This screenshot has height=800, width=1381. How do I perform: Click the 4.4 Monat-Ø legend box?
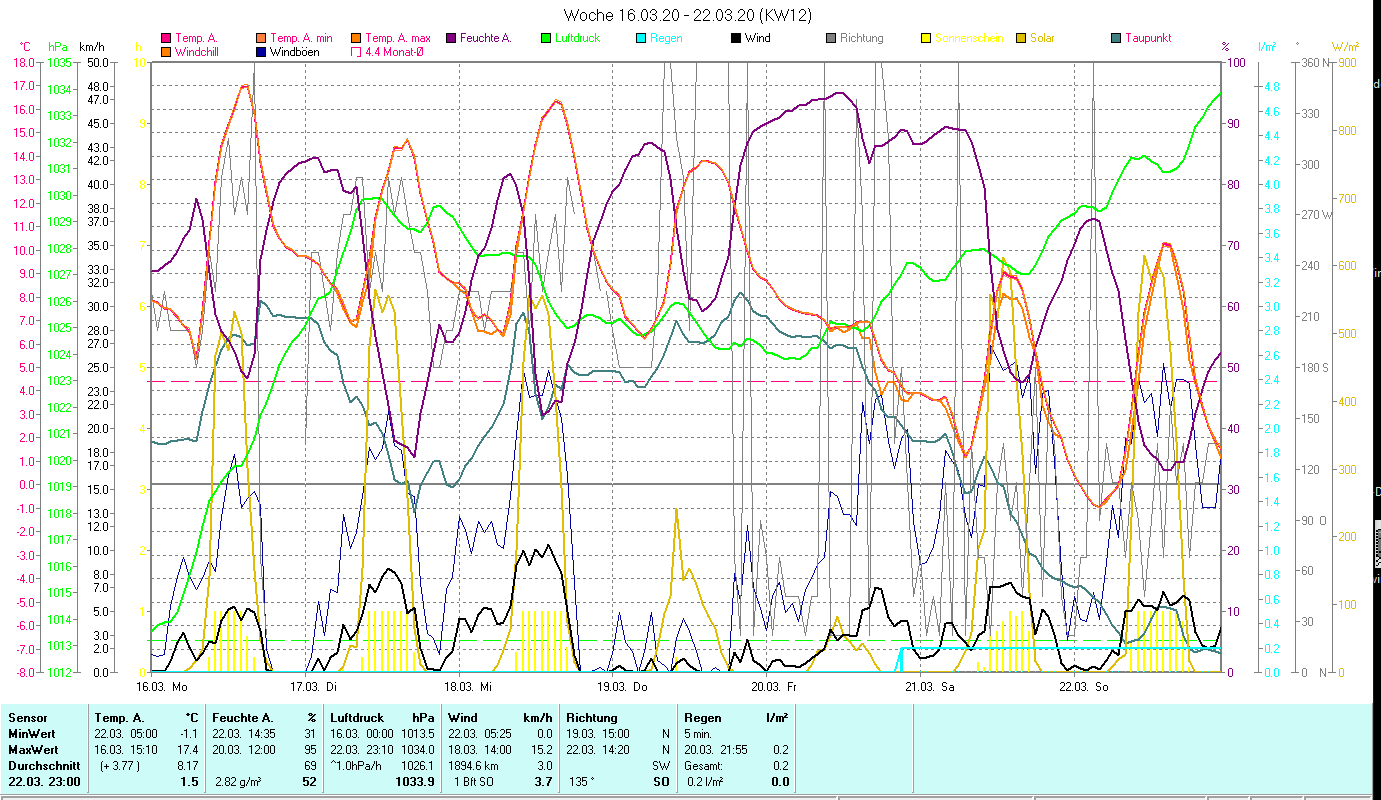tap(356, 52)
